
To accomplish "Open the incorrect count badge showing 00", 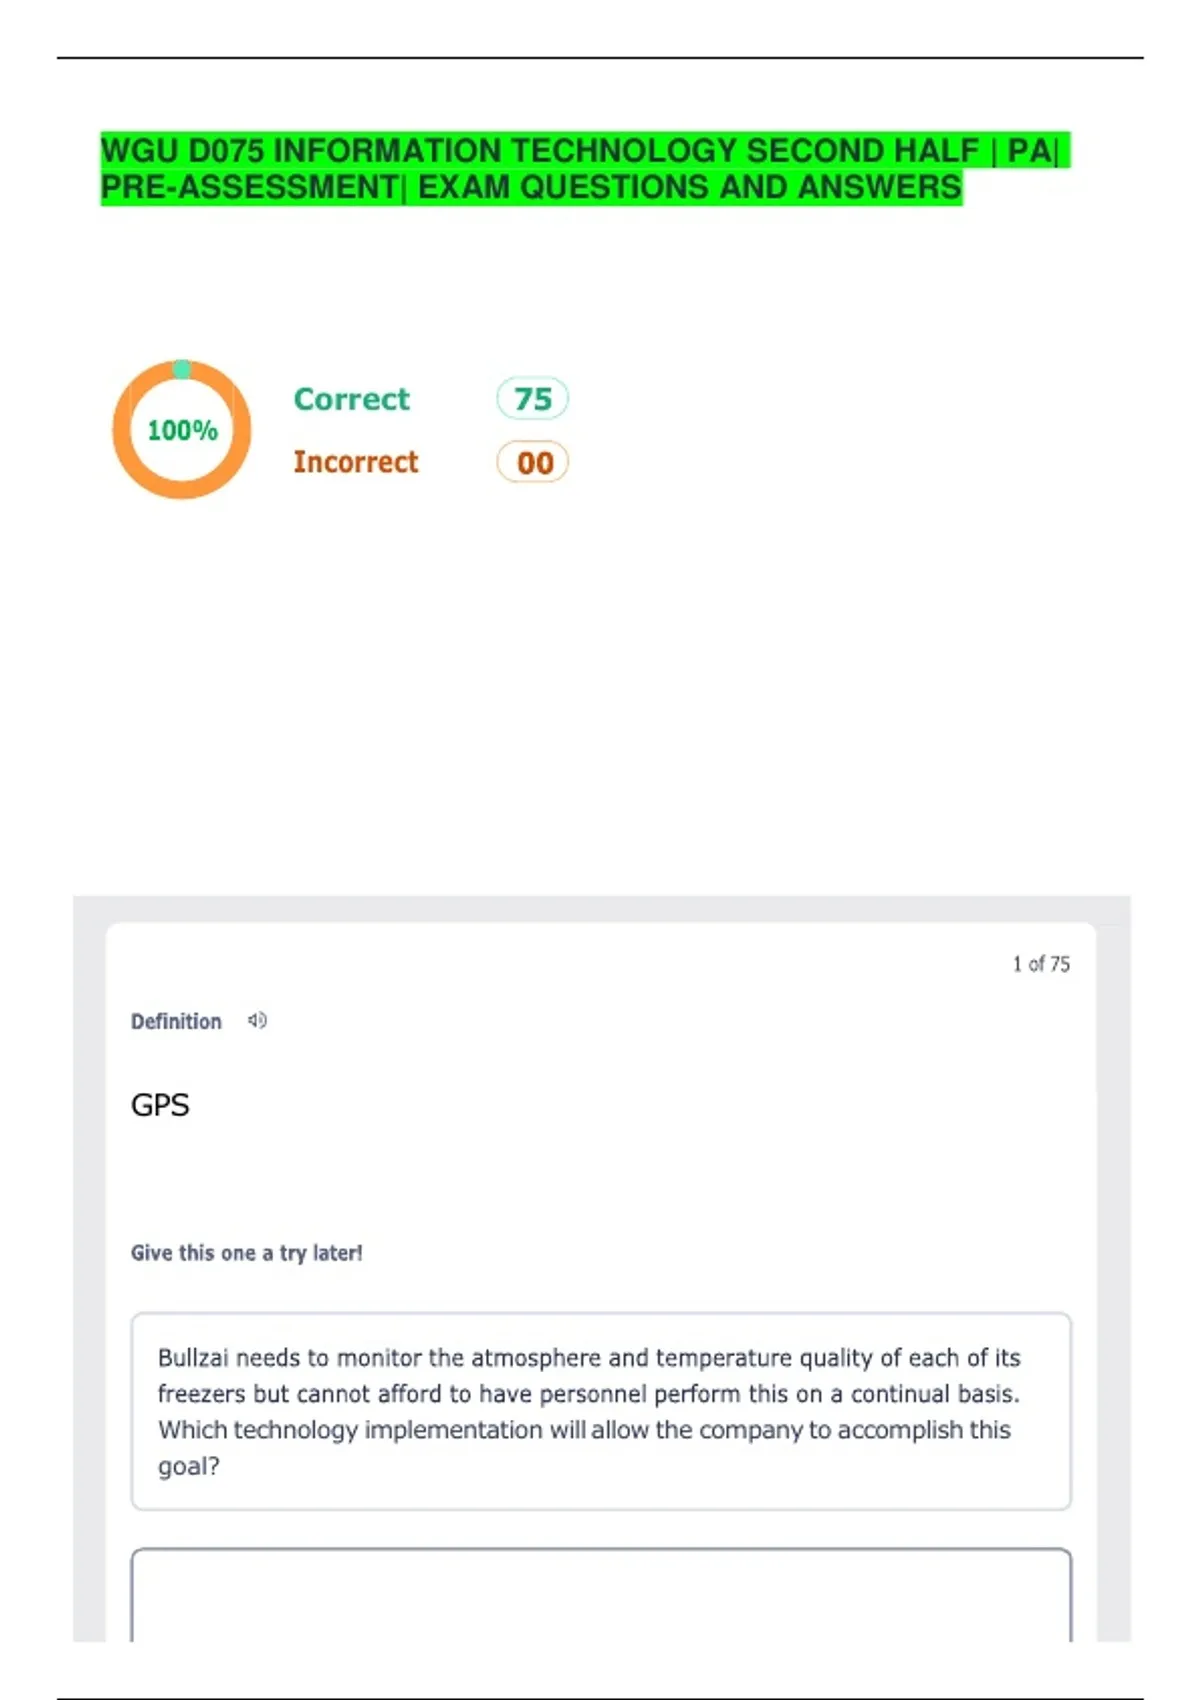I will [532, 462].
